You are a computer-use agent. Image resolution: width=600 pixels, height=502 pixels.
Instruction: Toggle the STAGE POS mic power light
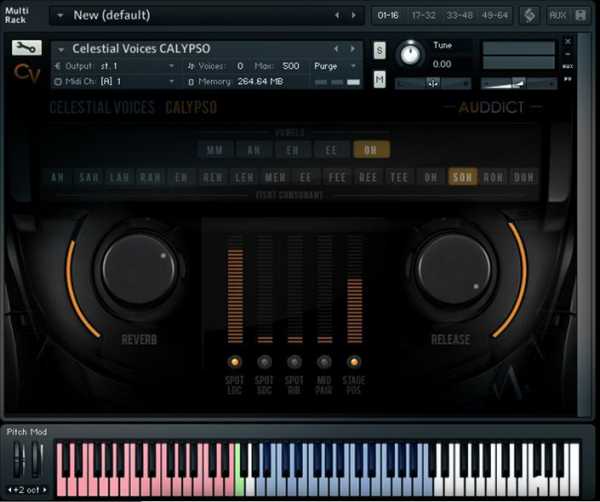[354, 362]
